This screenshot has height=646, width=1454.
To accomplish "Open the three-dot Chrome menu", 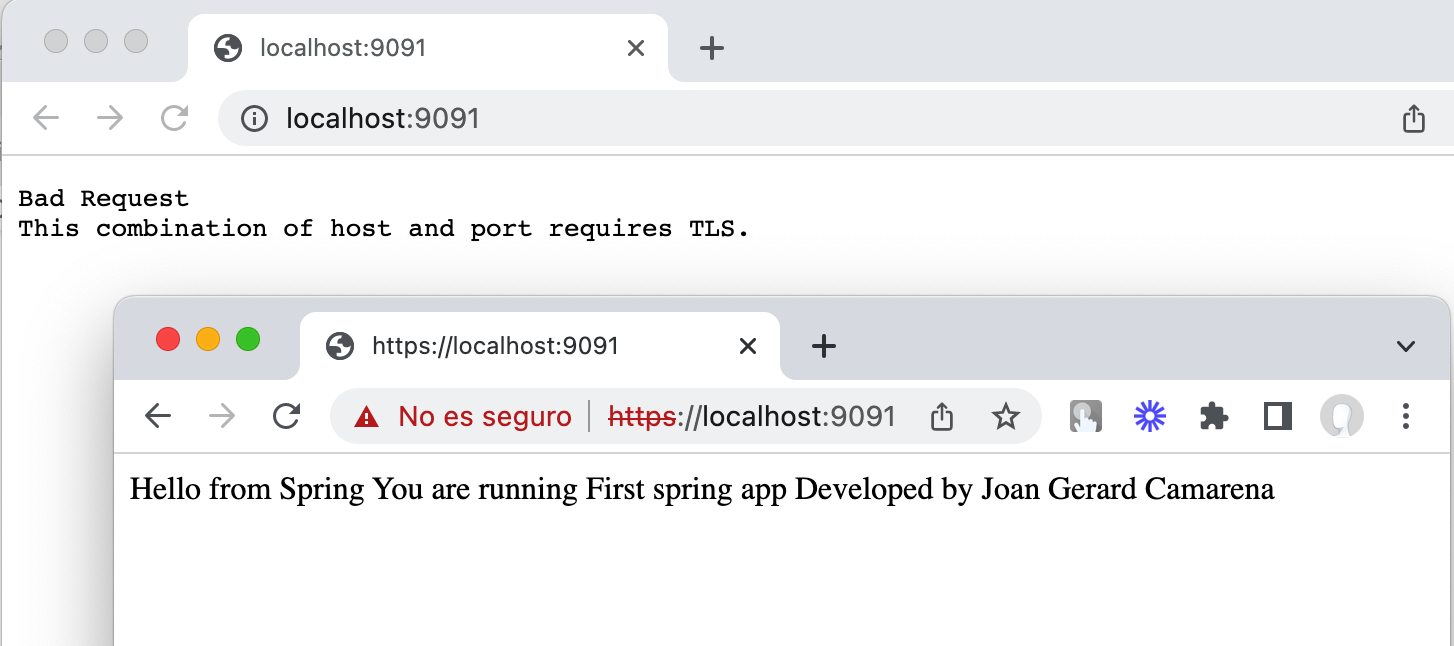I will click(x=1406, y=416).
